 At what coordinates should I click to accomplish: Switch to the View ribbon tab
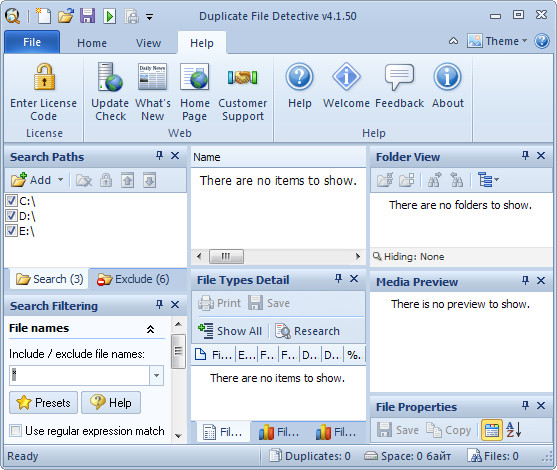coord(148,43)
